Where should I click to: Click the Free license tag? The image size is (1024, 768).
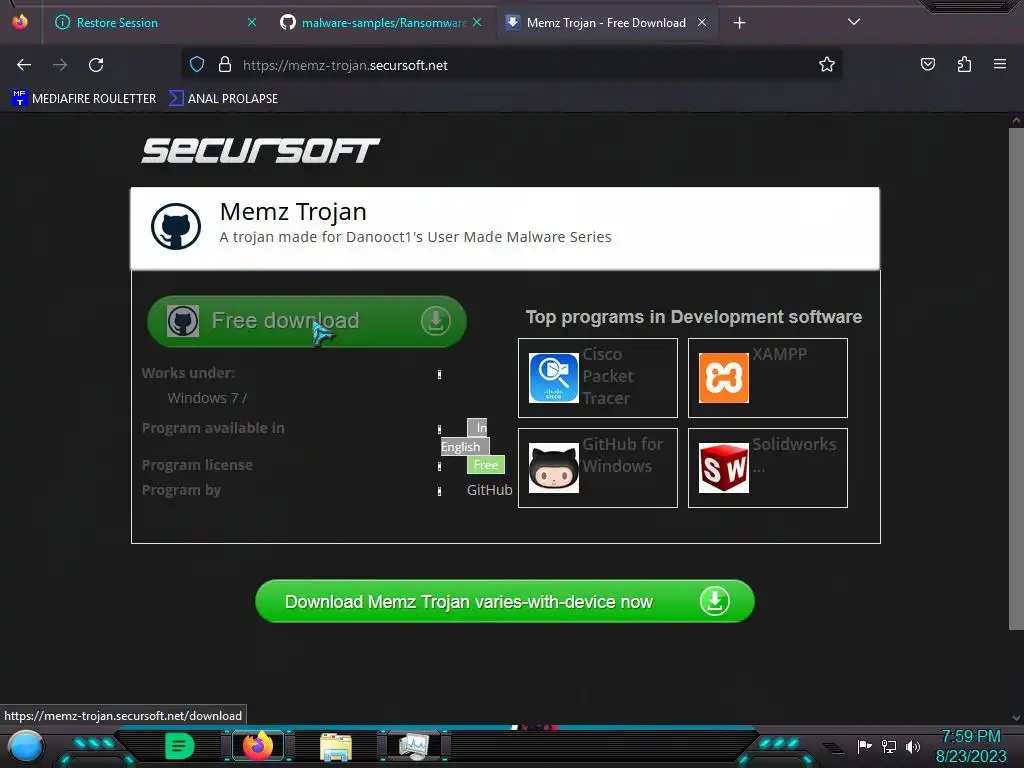pos(486,465)
